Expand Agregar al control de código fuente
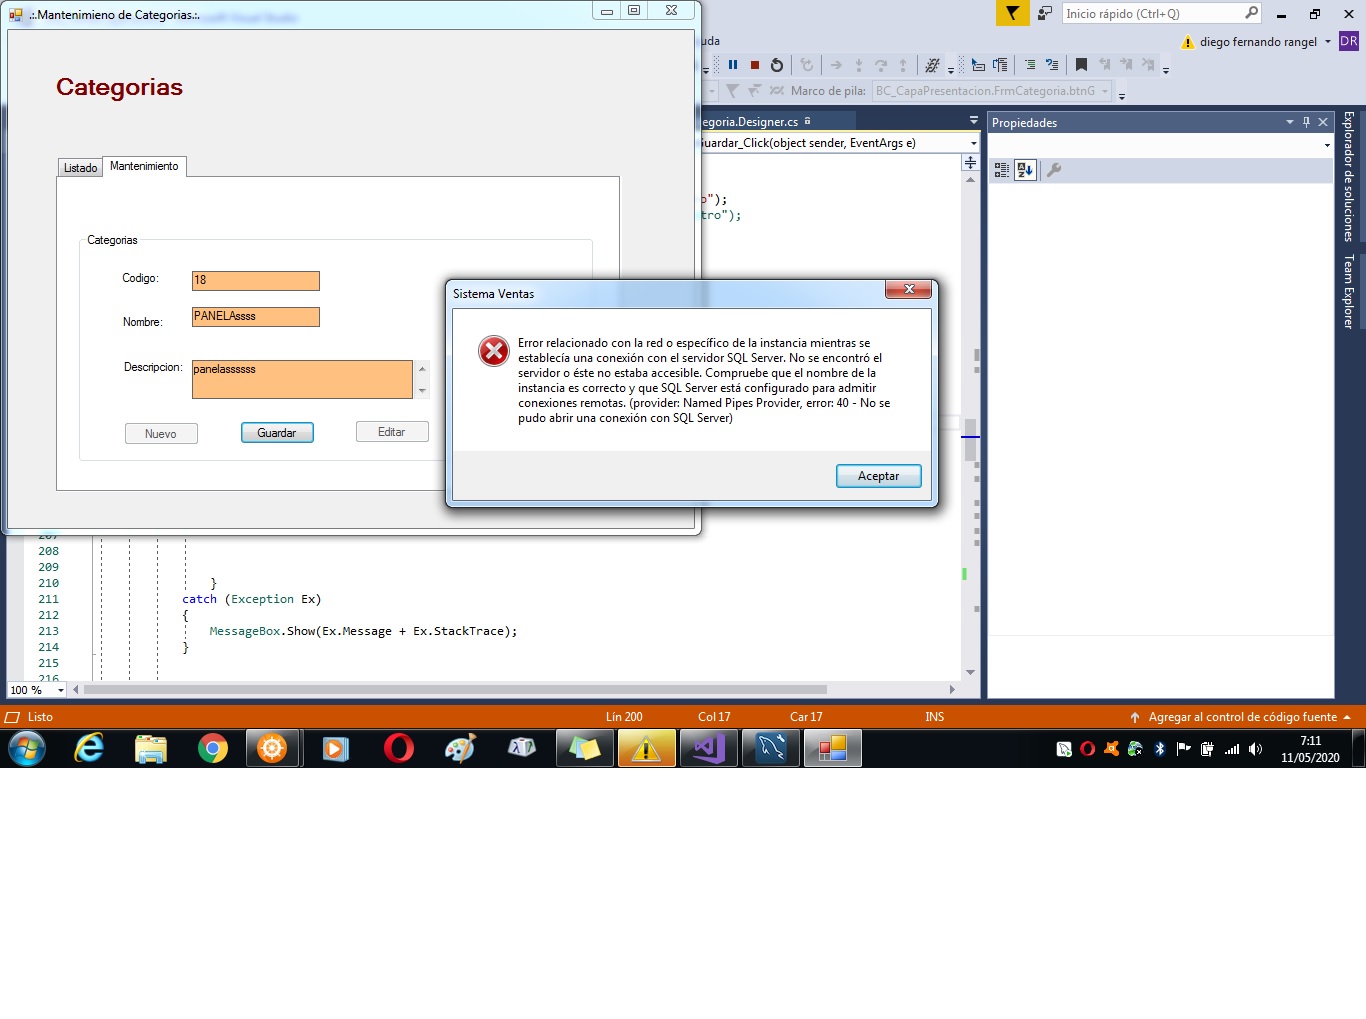 (1347, 717)
